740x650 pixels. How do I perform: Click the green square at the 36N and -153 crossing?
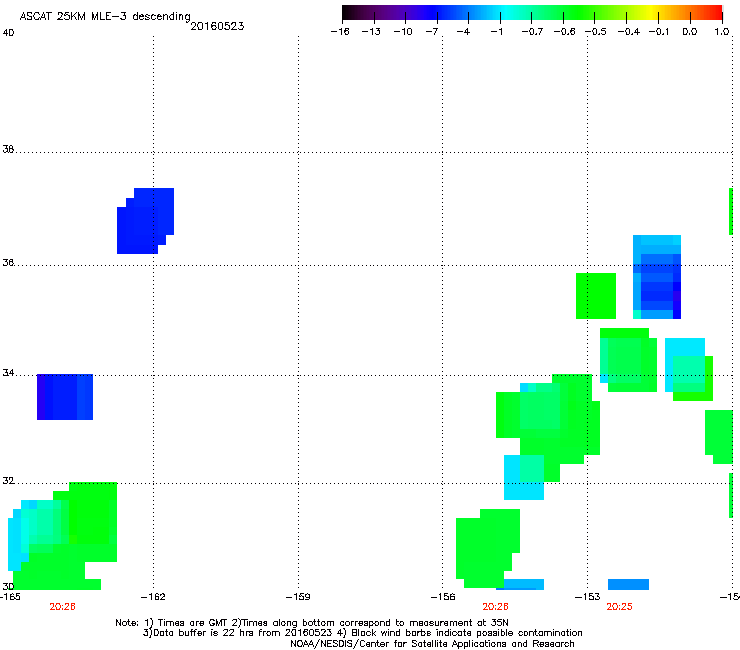point(596,296)
